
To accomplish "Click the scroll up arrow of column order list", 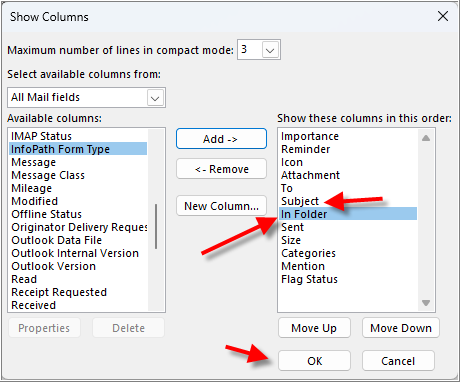I will coord(426,138).
